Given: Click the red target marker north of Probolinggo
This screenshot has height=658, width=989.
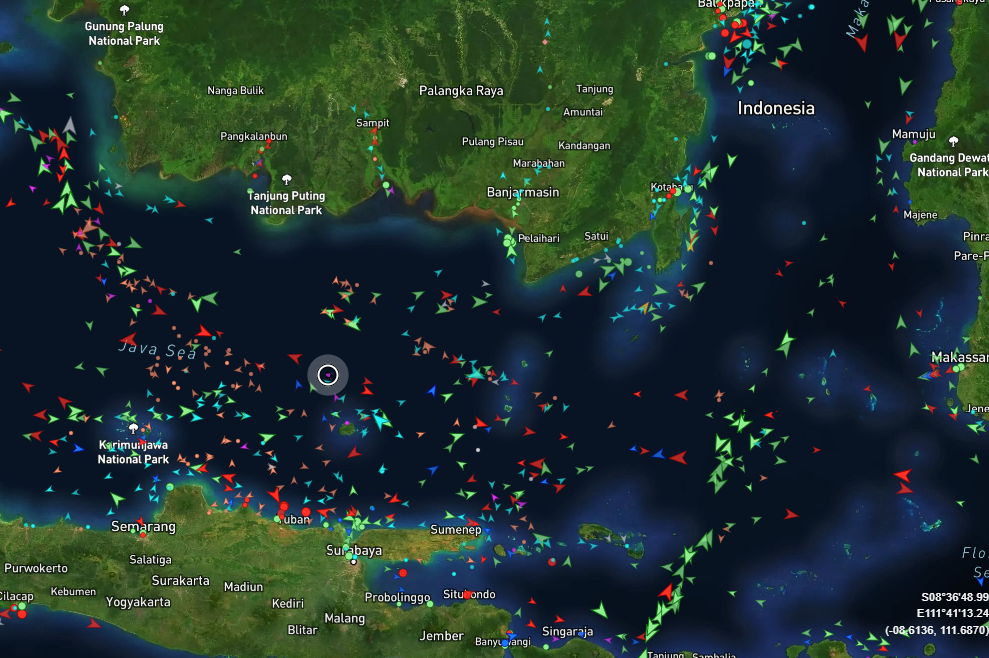Looking at the screenshot, I should coord(402,573).
